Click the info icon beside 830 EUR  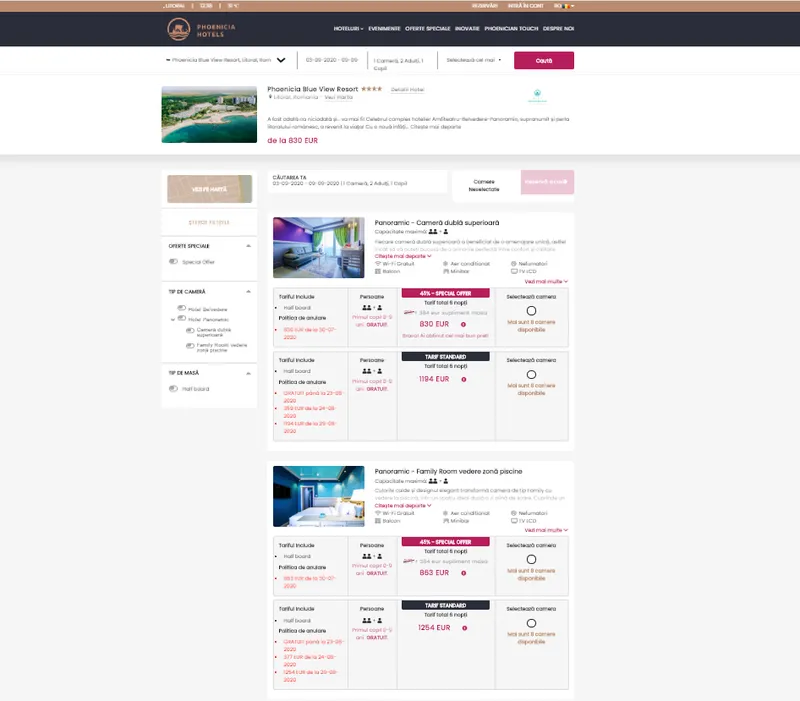tap(463, 324)
